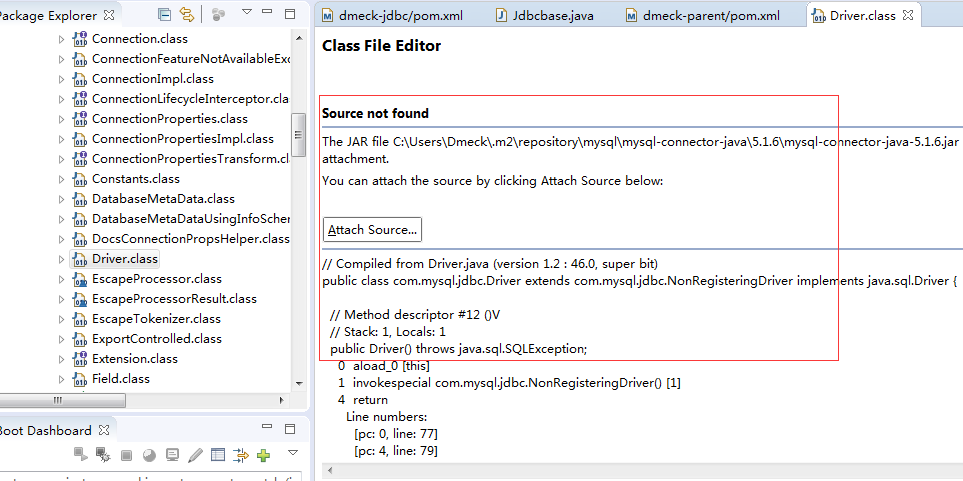This screenshot has width=963, height=481.
Task: Show properties table icon in Boot Dashboard
Action: tap(217, 455)
